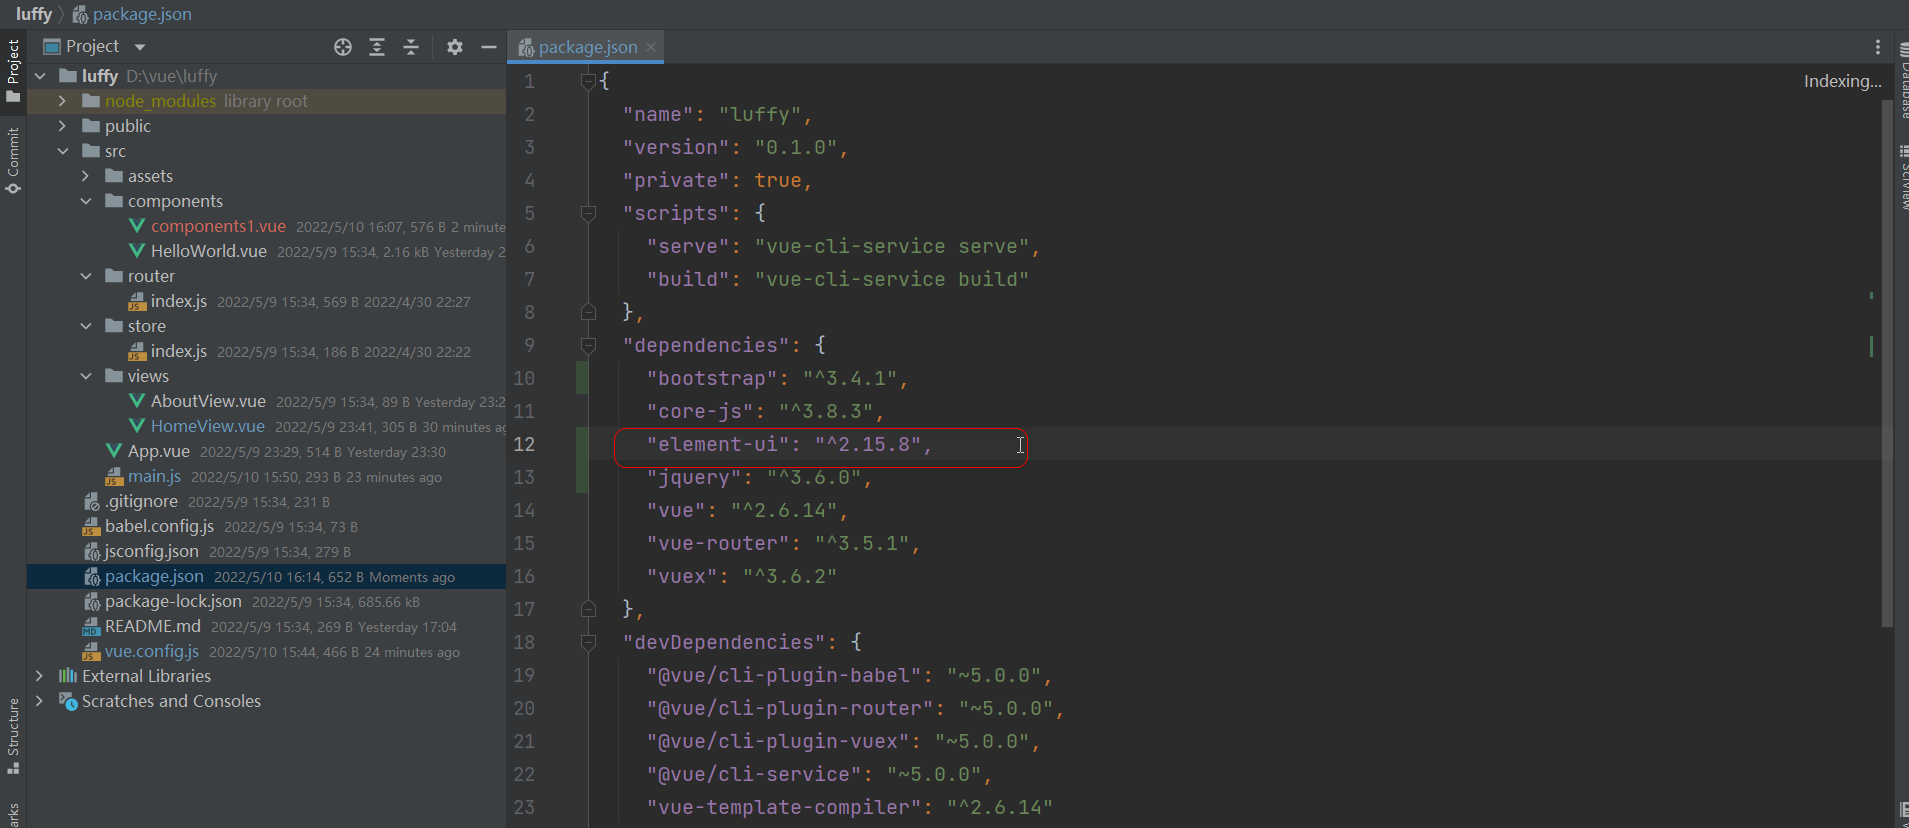
Task: Close the package.json editor tab
Action: point(651,47)
